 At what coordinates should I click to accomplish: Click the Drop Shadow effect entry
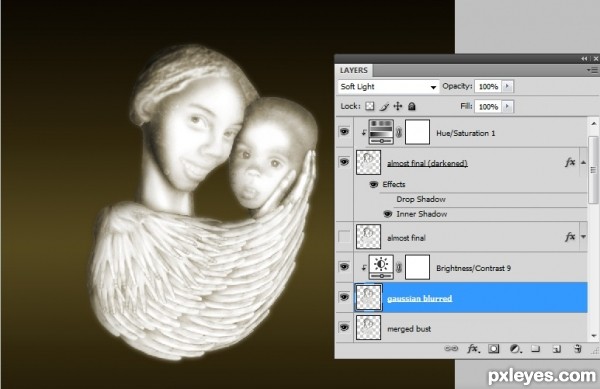click(421, 199)
